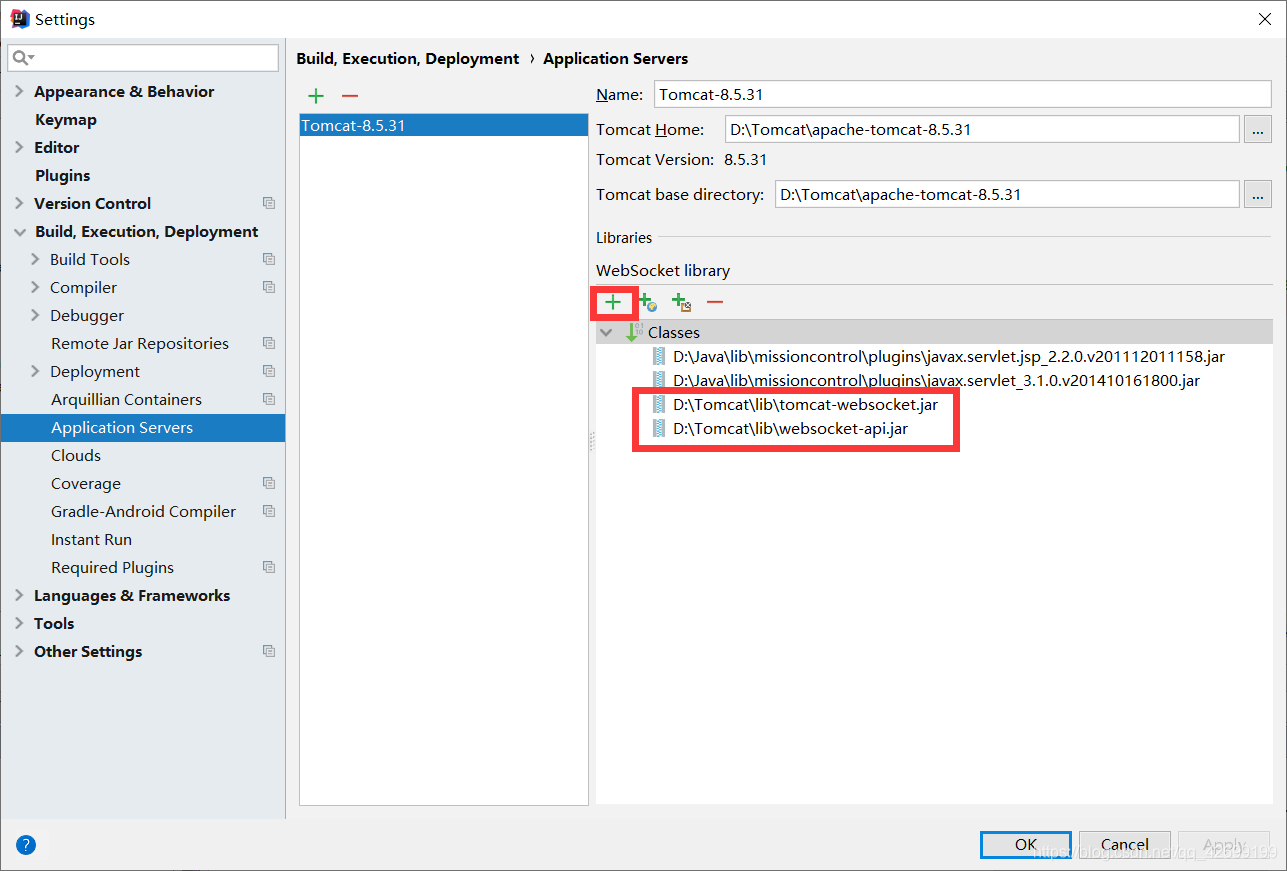1287x871 pixels.
Task: Browse for Tomcat base directory
Action: coord(1258,194)
